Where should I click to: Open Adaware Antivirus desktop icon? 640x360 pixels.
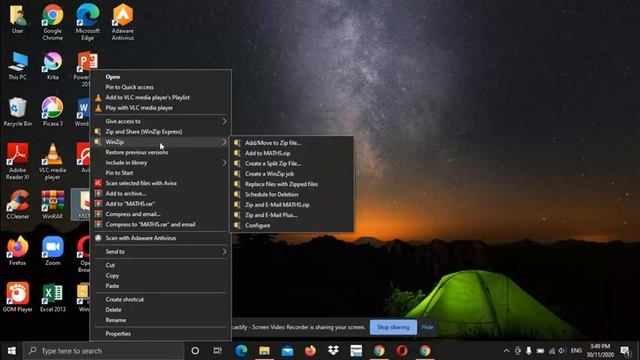point(122,22)
